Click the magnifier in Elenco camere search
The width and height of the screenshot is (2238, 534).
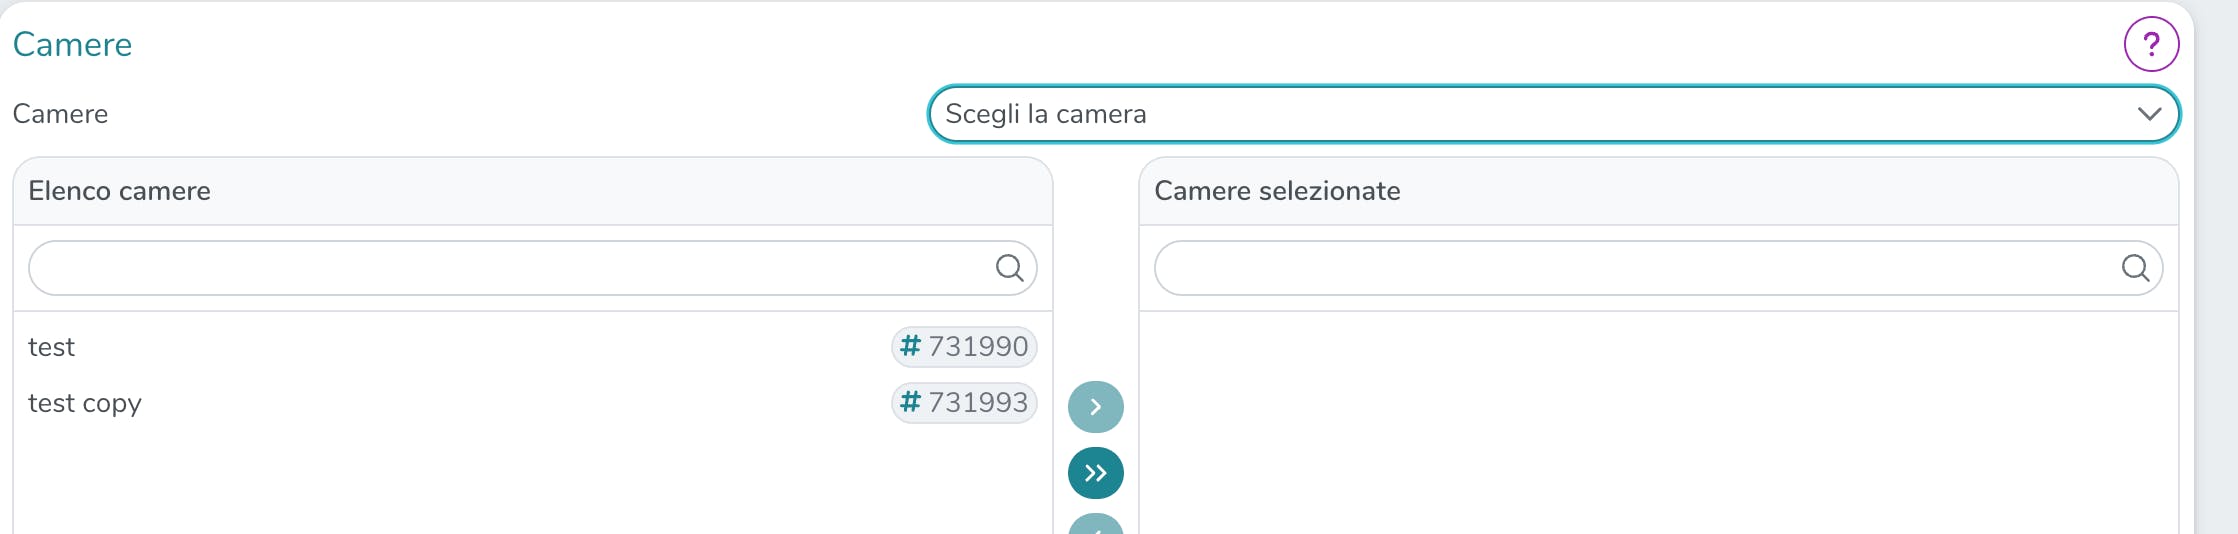[x=1009, y=268]
